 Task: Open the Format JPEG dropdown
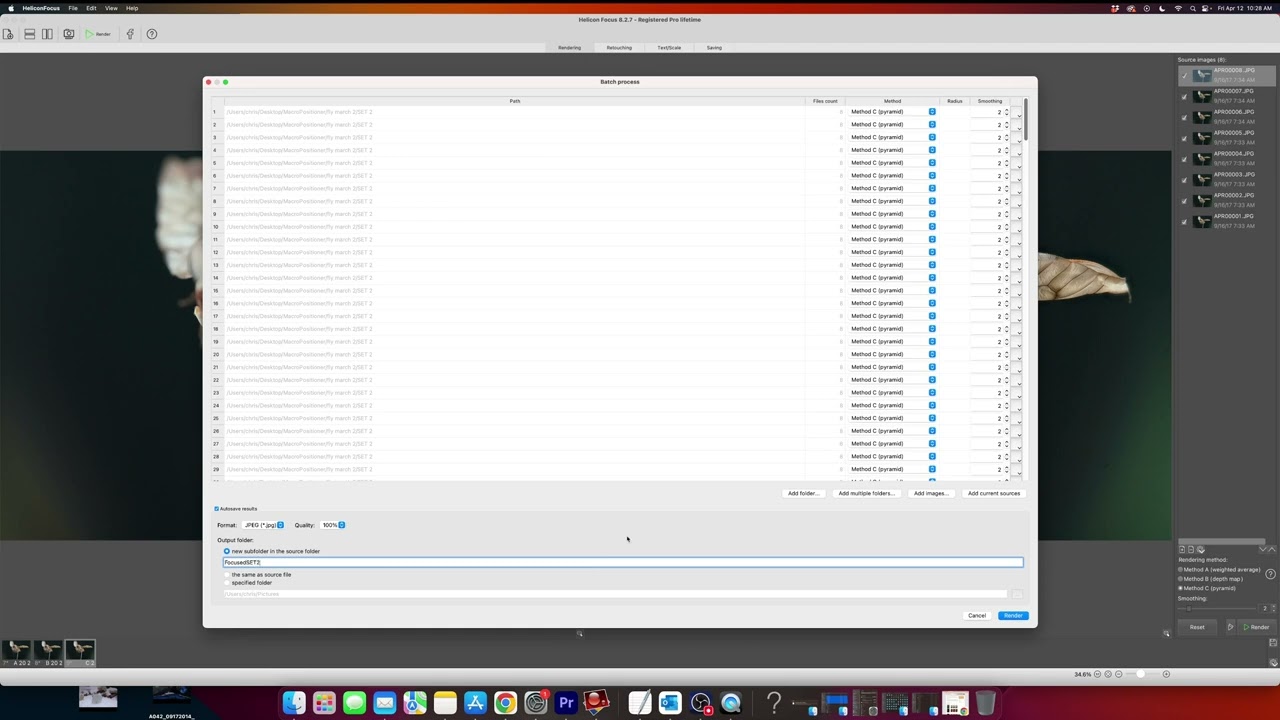pos(264,525)
